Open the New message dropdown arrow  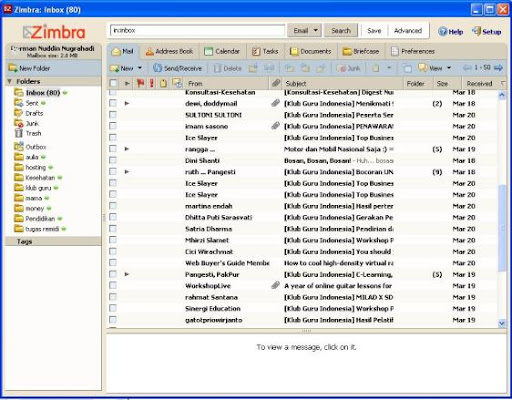[x=140, y=68]
